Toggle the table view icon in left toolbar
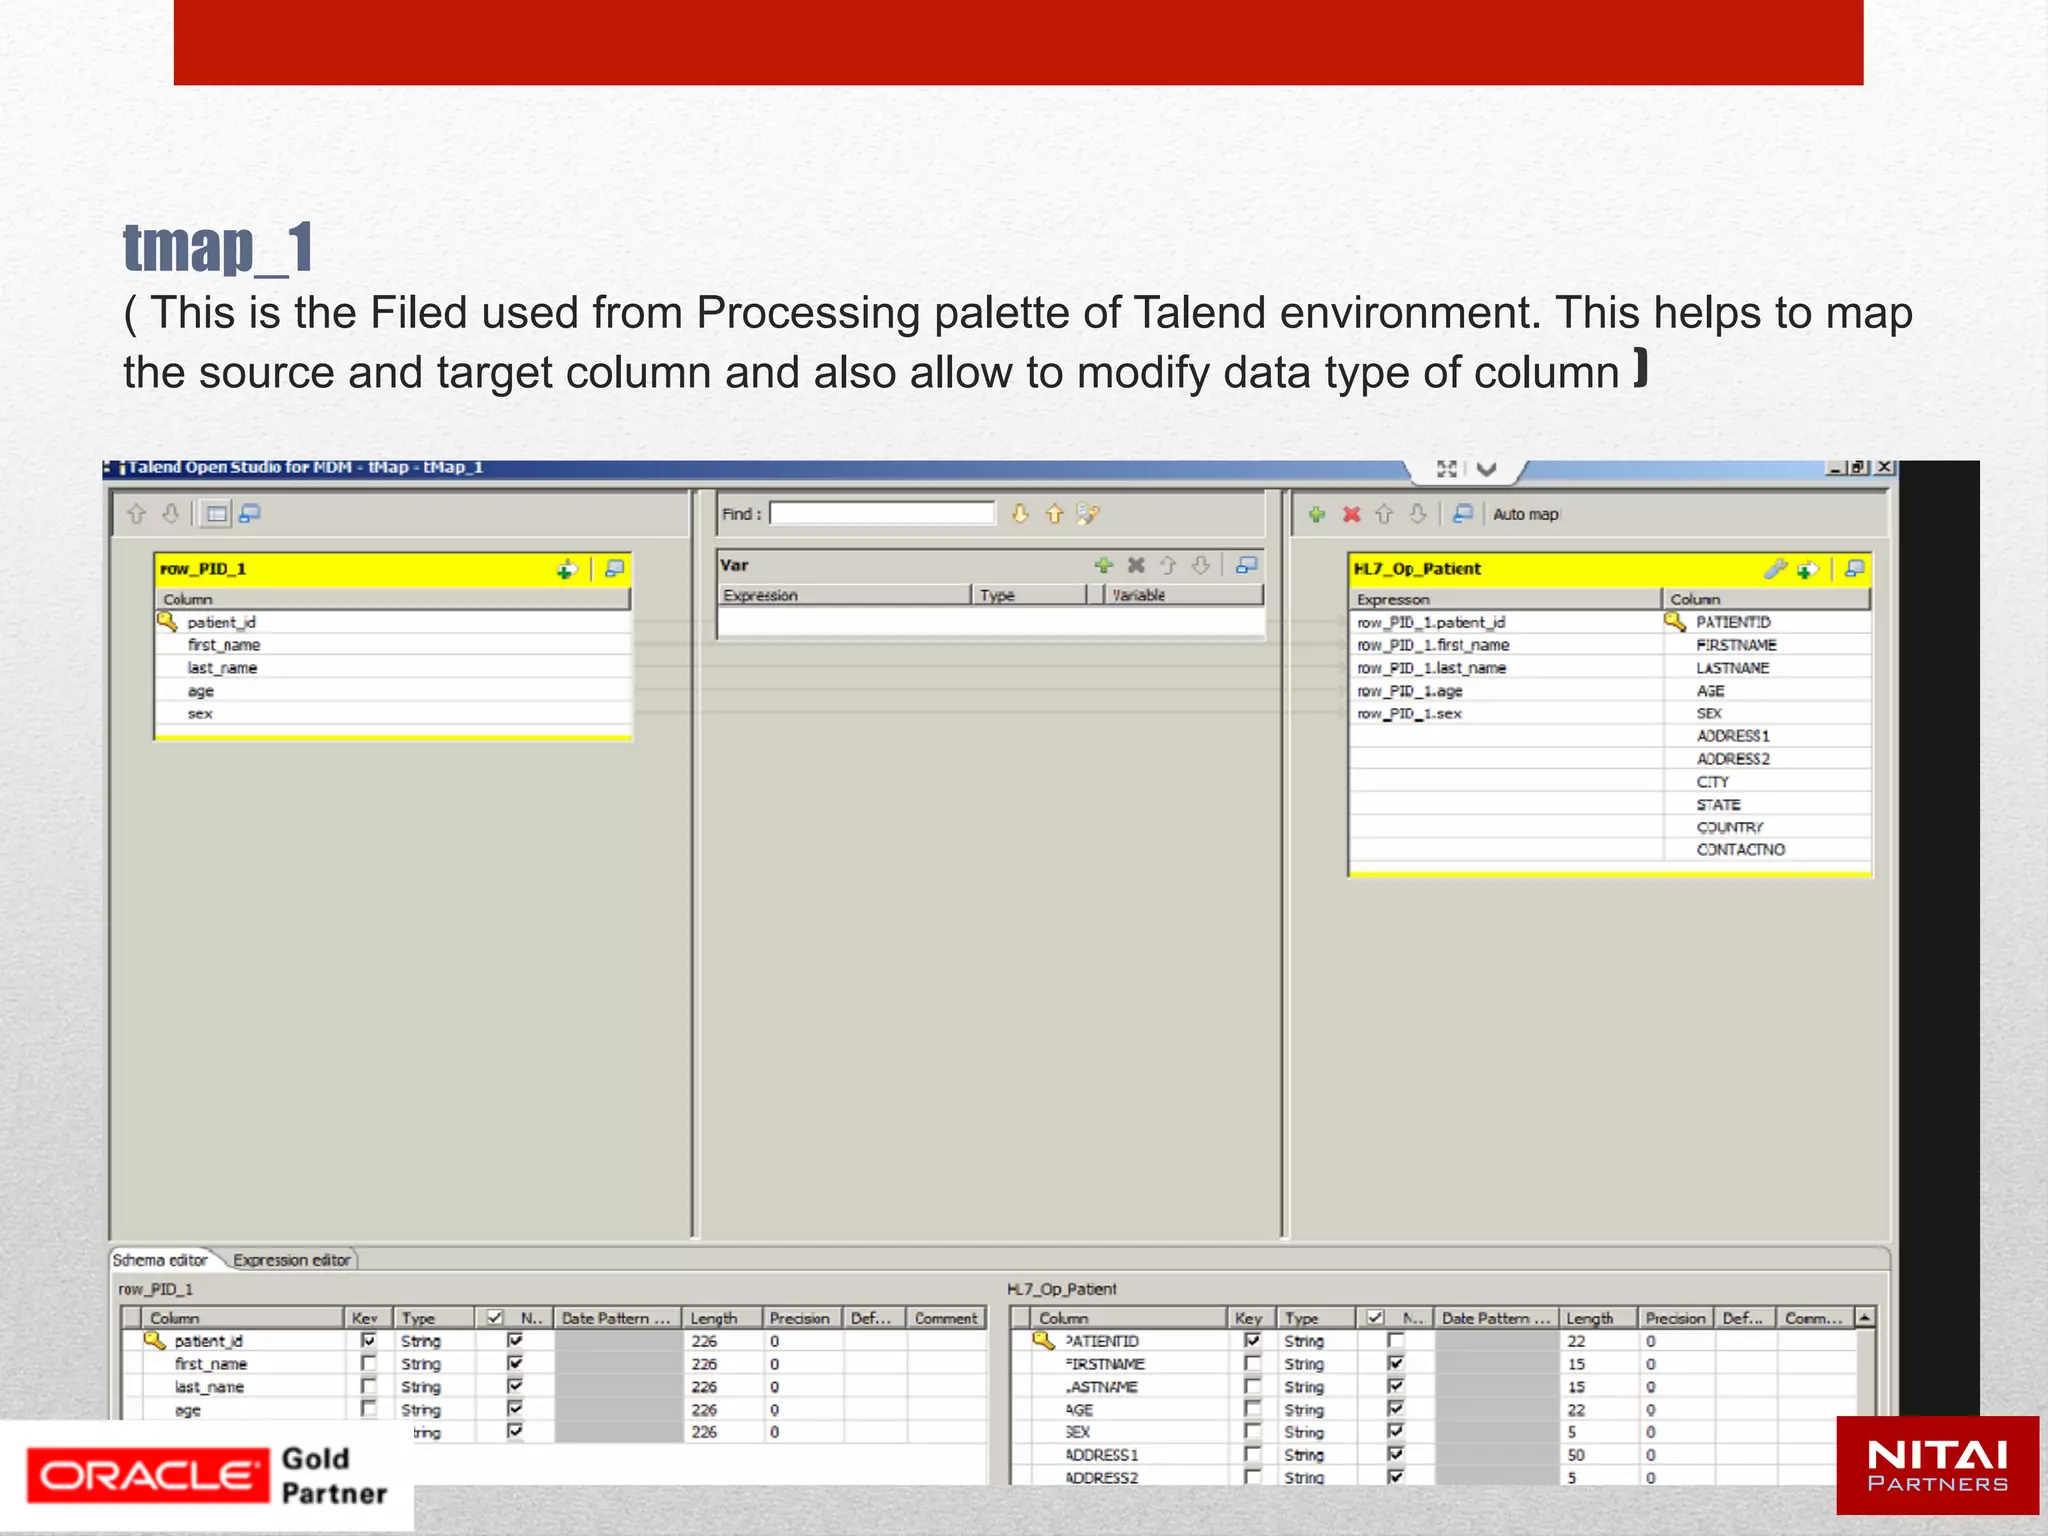Screen dimensions: 2048x1536 [x=216, y=514]
